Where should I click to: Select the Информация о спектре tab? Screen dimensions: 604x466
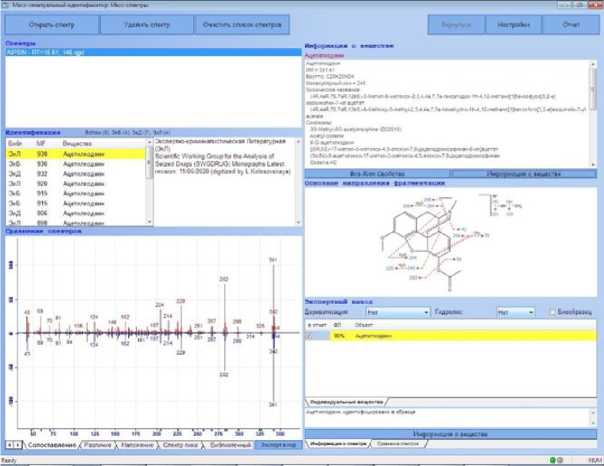point(338,444)
